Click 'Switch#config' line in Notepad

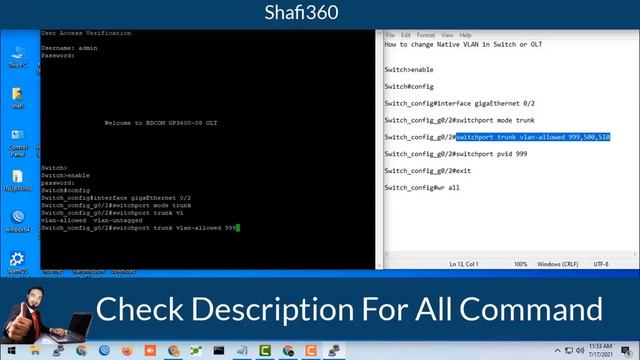(409, 87)
